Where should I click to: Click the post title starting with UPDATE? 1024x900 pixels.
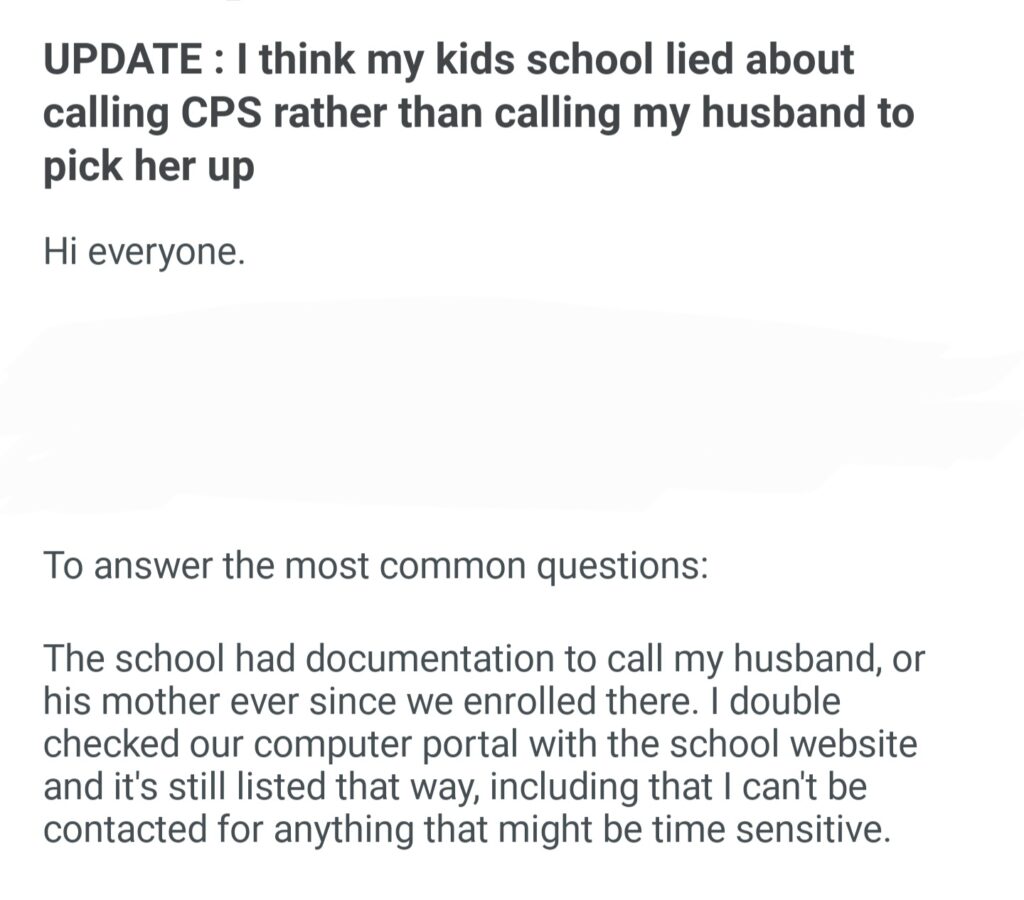[450, 60]
